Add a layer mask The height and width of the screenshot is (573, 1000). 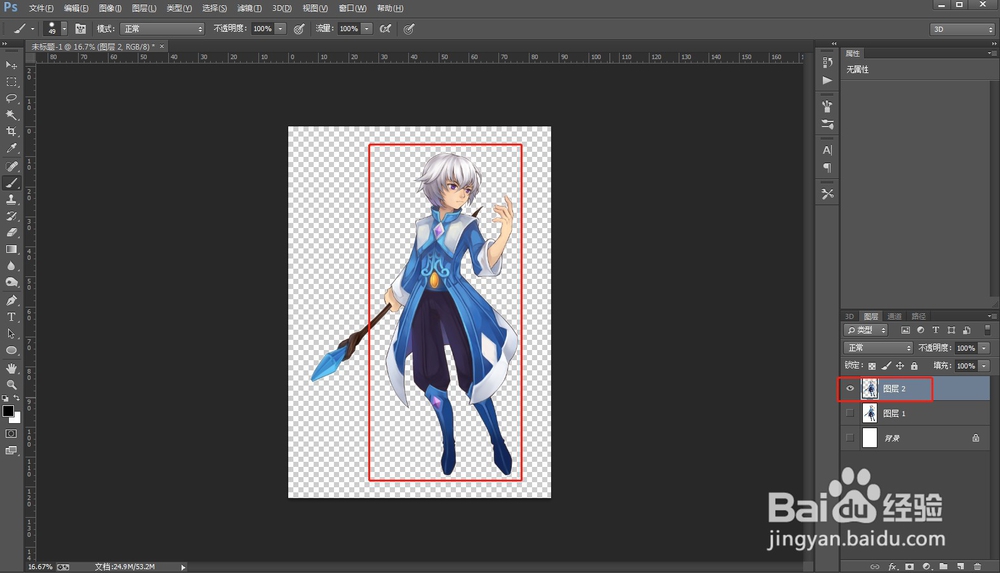[909, 567]
